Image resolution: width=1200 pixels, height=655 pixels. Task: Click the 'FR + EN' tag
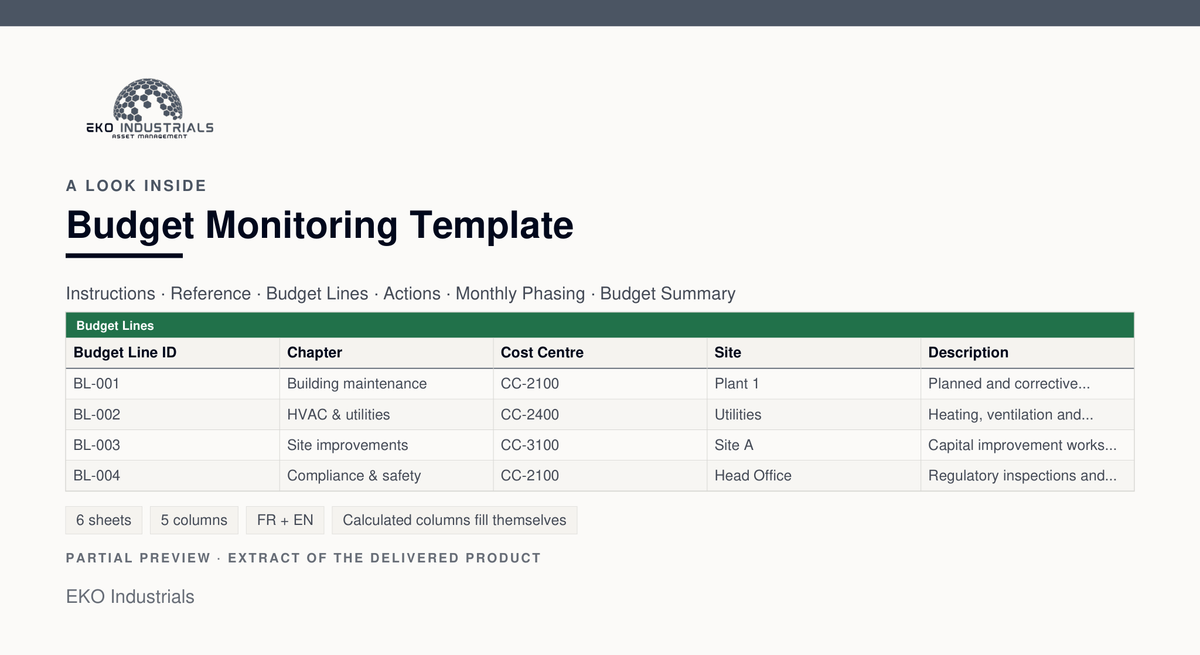285,520
